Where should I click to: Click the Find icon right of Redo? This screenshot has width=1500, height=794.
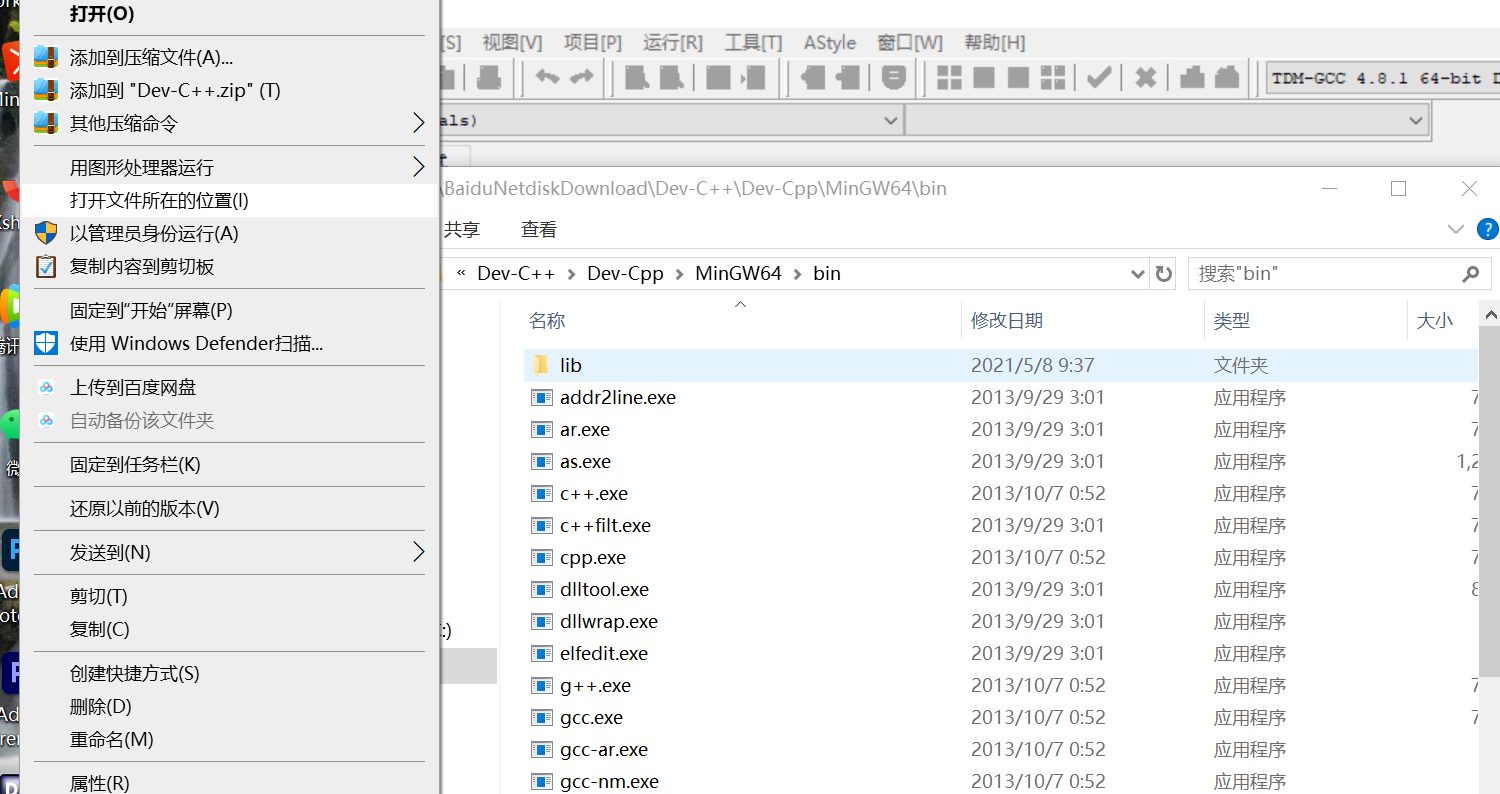(x=639, y=77)
